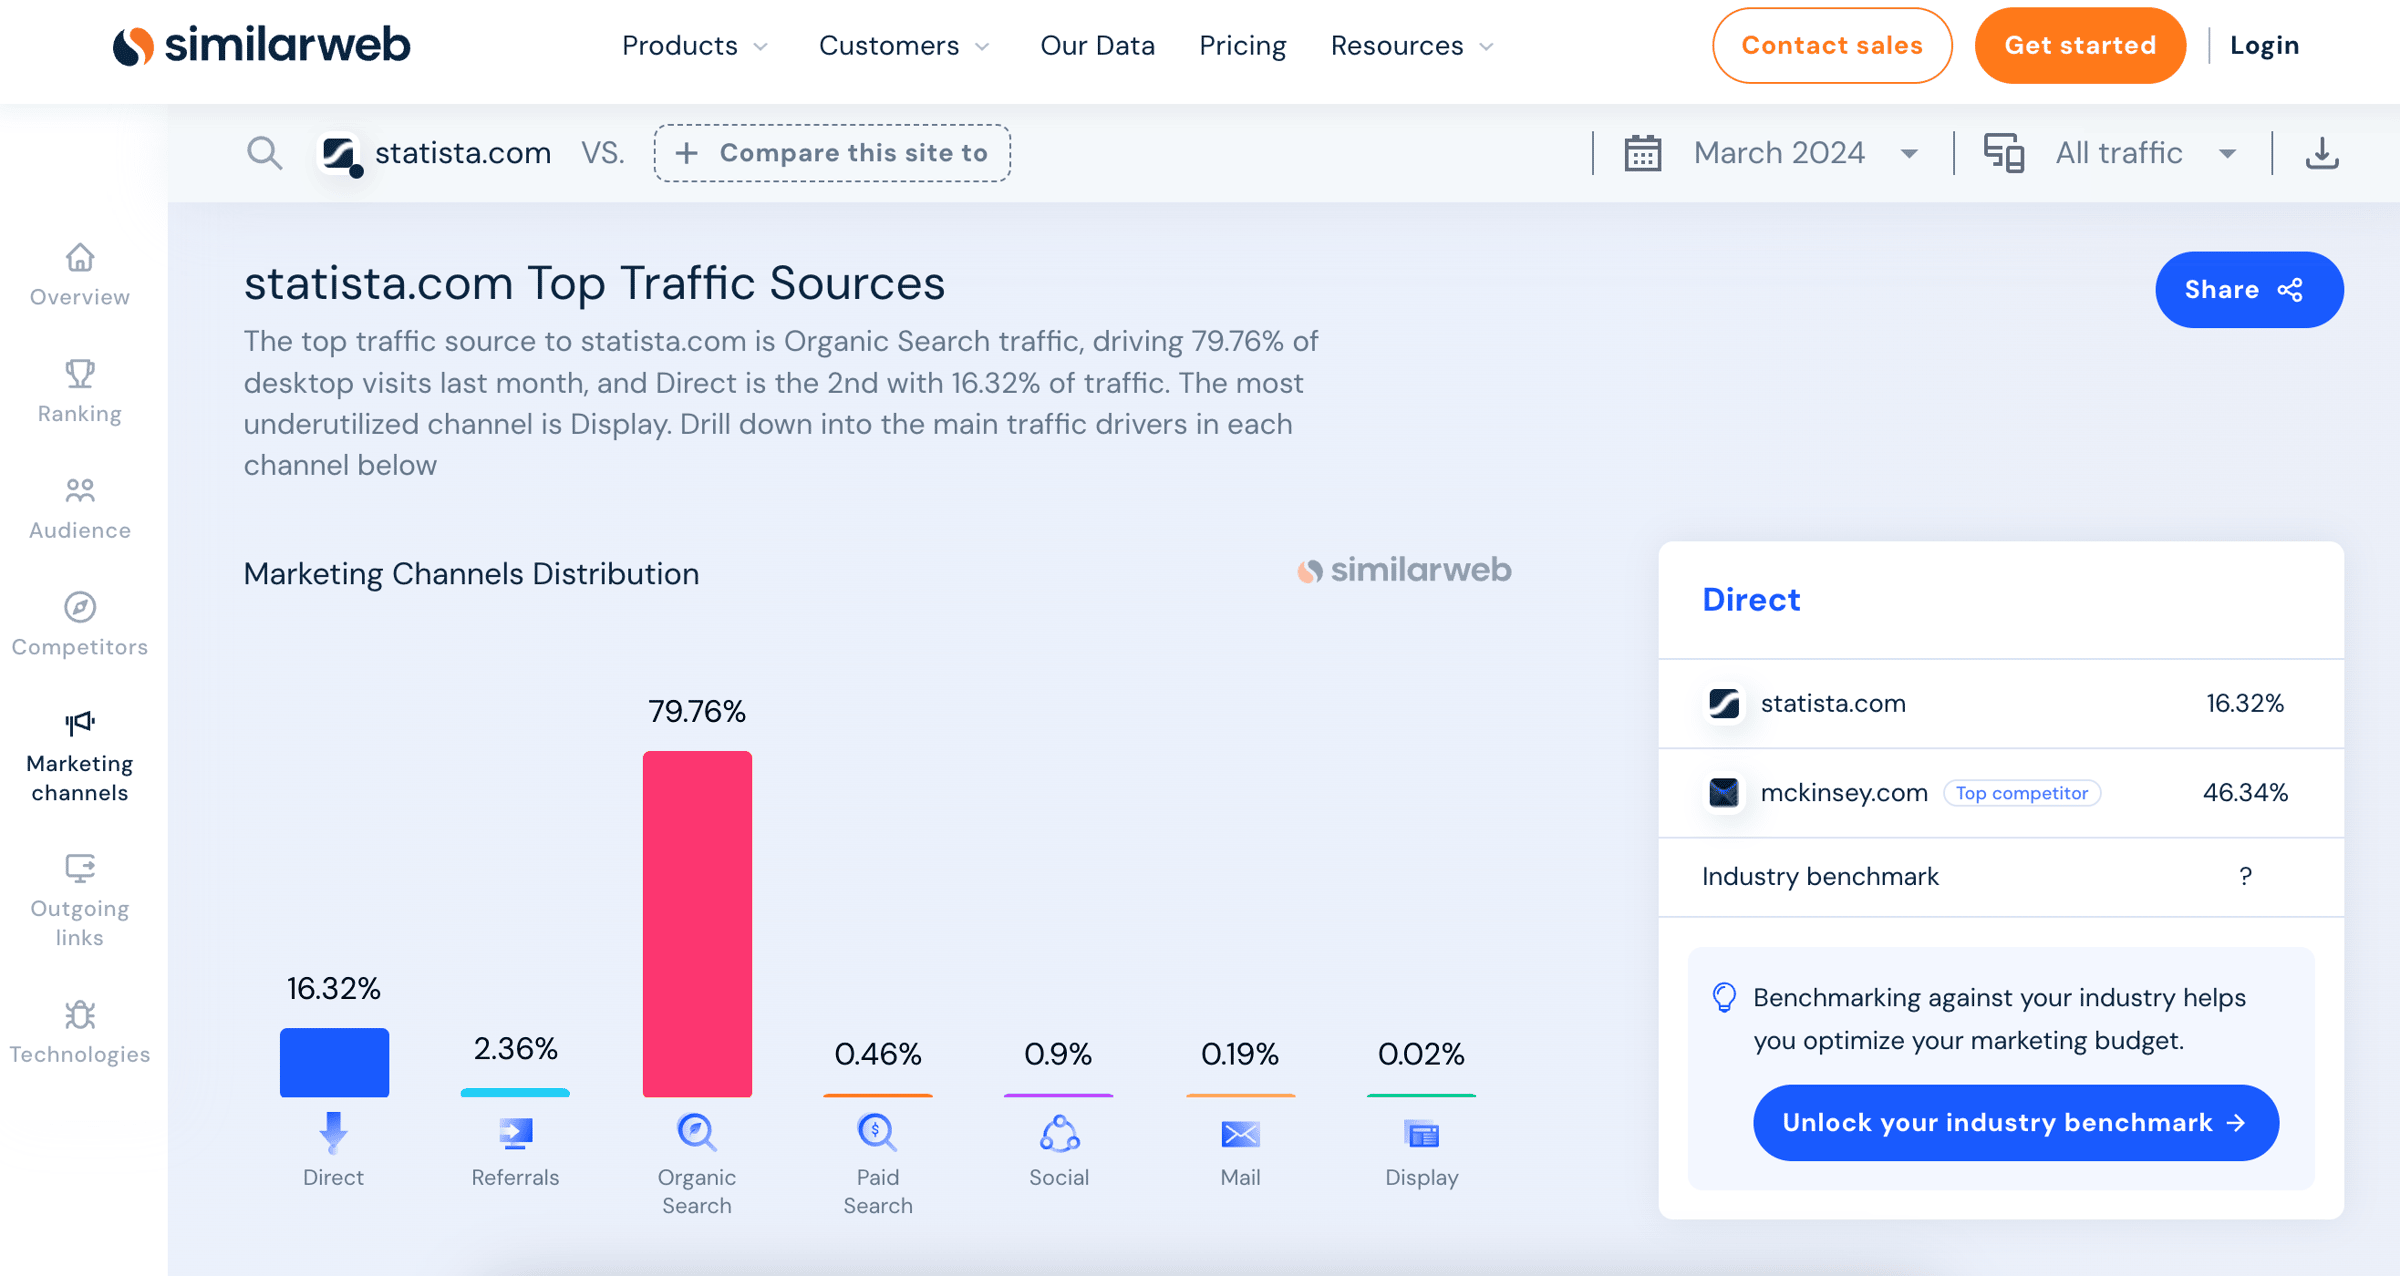Click the 46.34% mckinsey value

point(2245,793)
